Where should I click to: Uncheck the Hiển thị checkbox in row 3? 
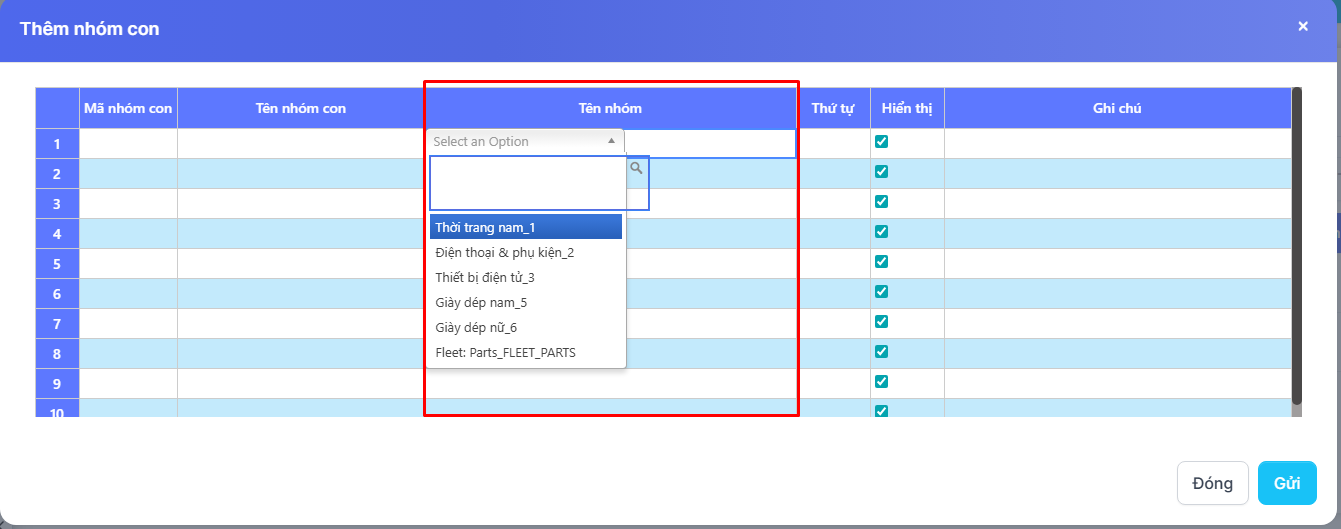pos(881,202)
